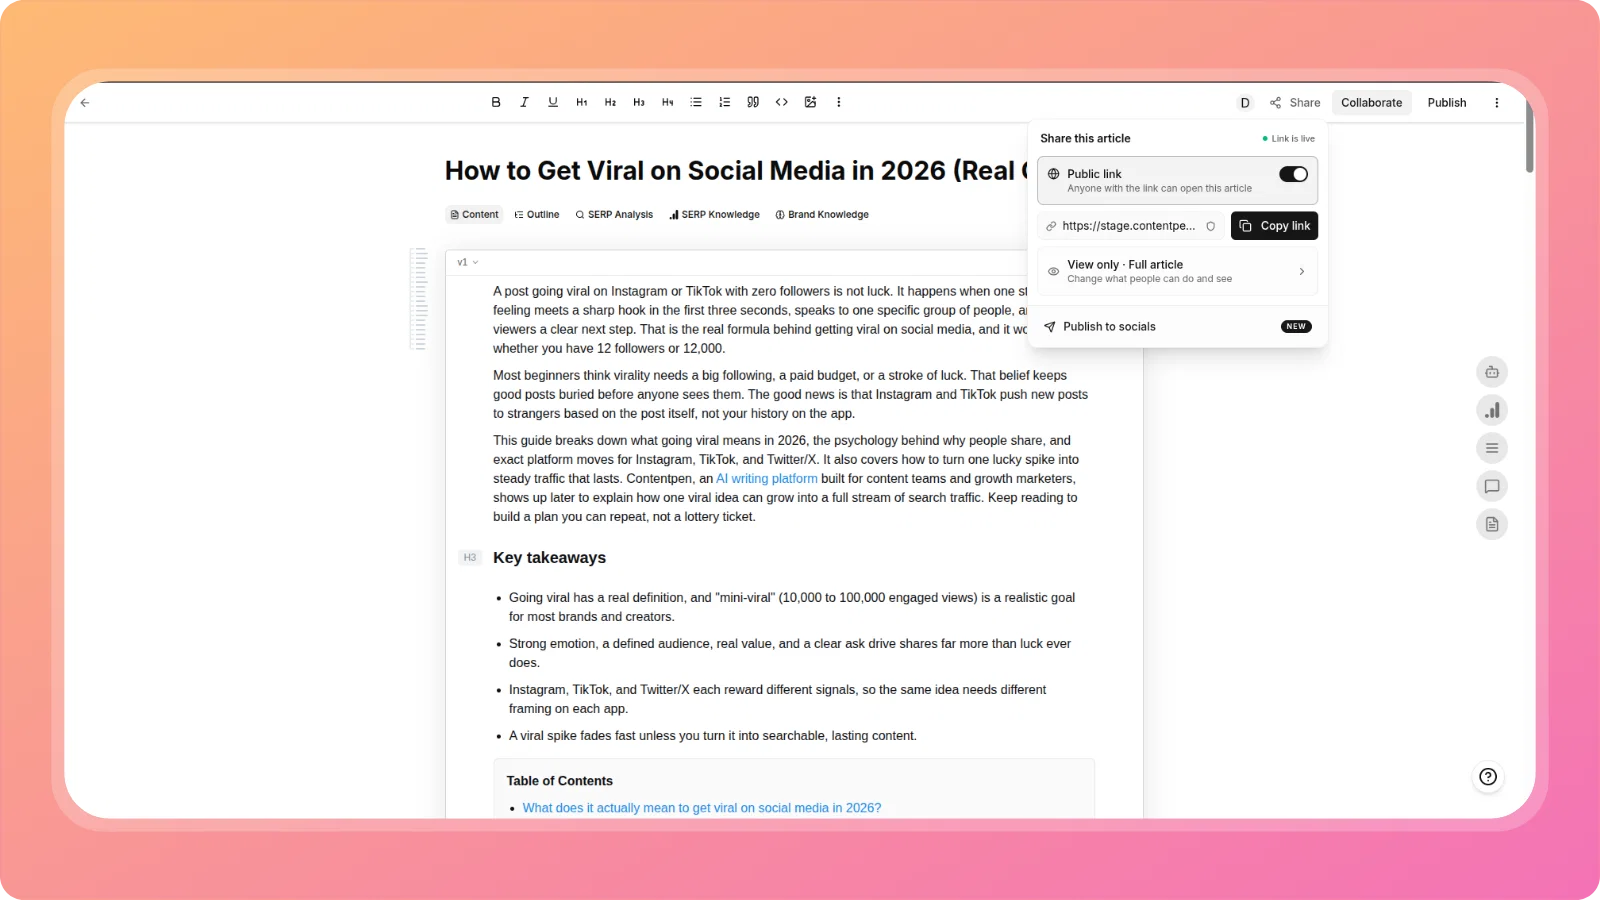Open the lines menu sidebar icon

click(x=1492, y=448)
